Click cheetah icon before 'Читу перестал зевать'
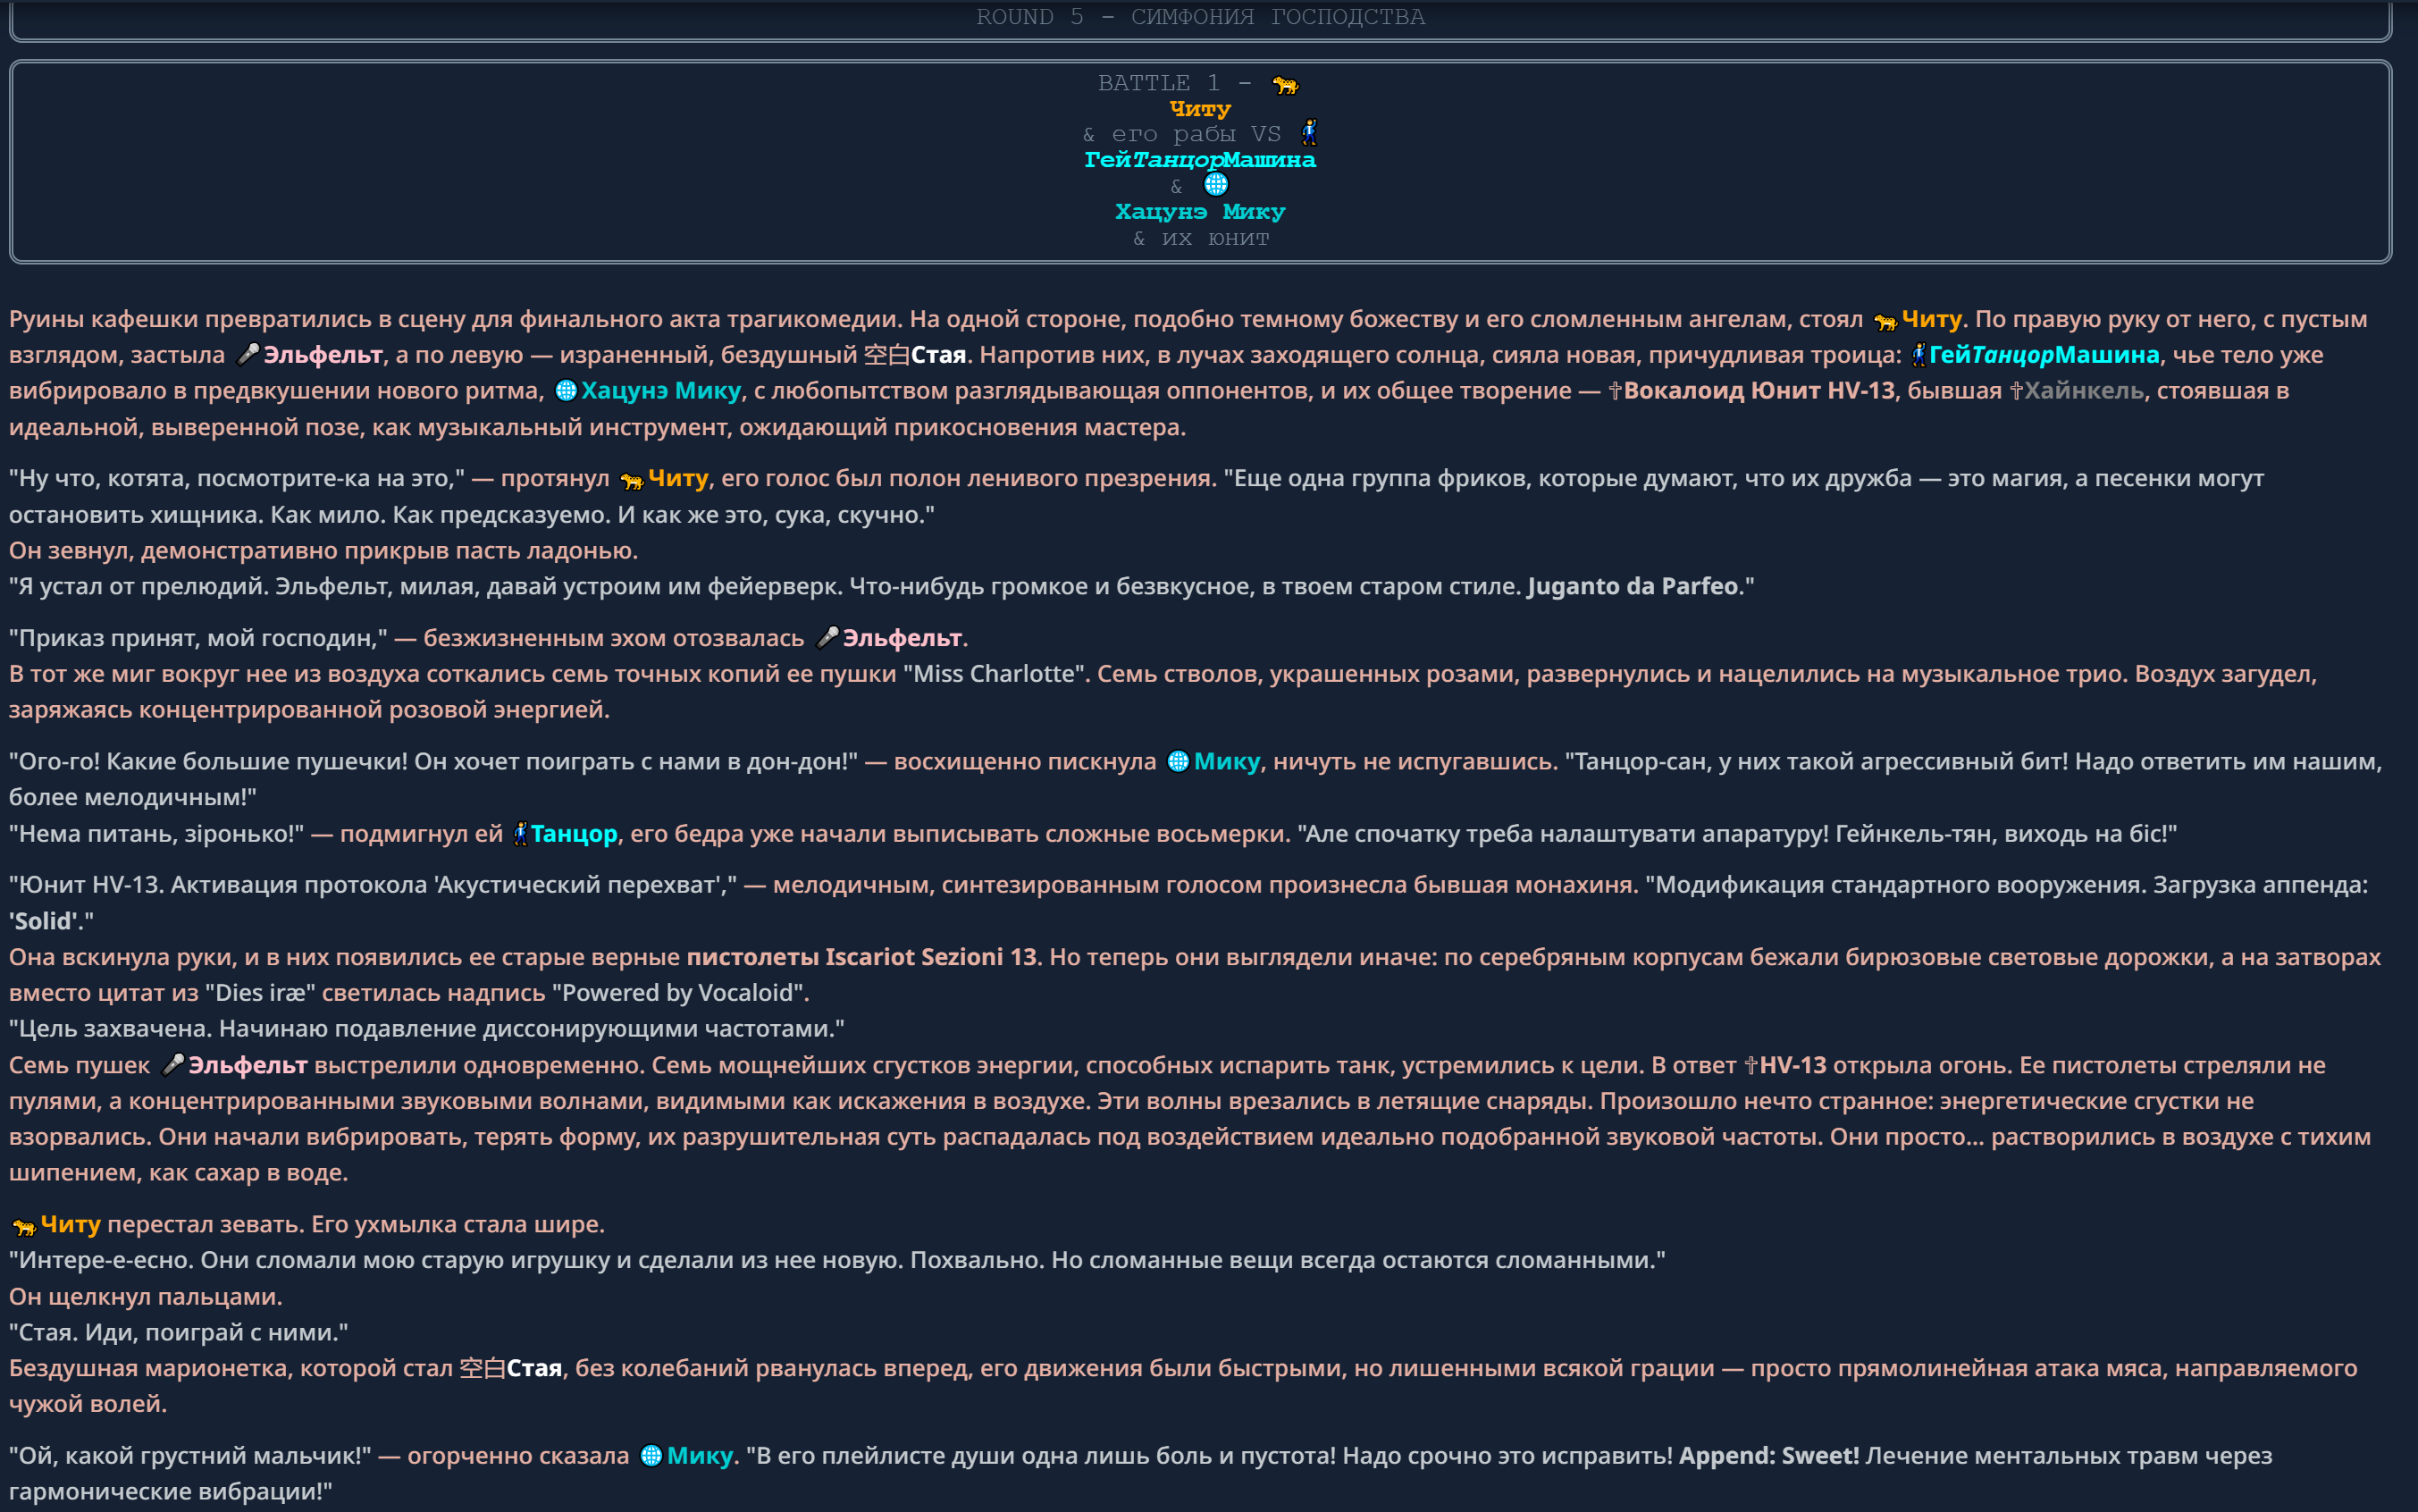The height and width of the screenshot is (1512, 2418). [24, 1226]
